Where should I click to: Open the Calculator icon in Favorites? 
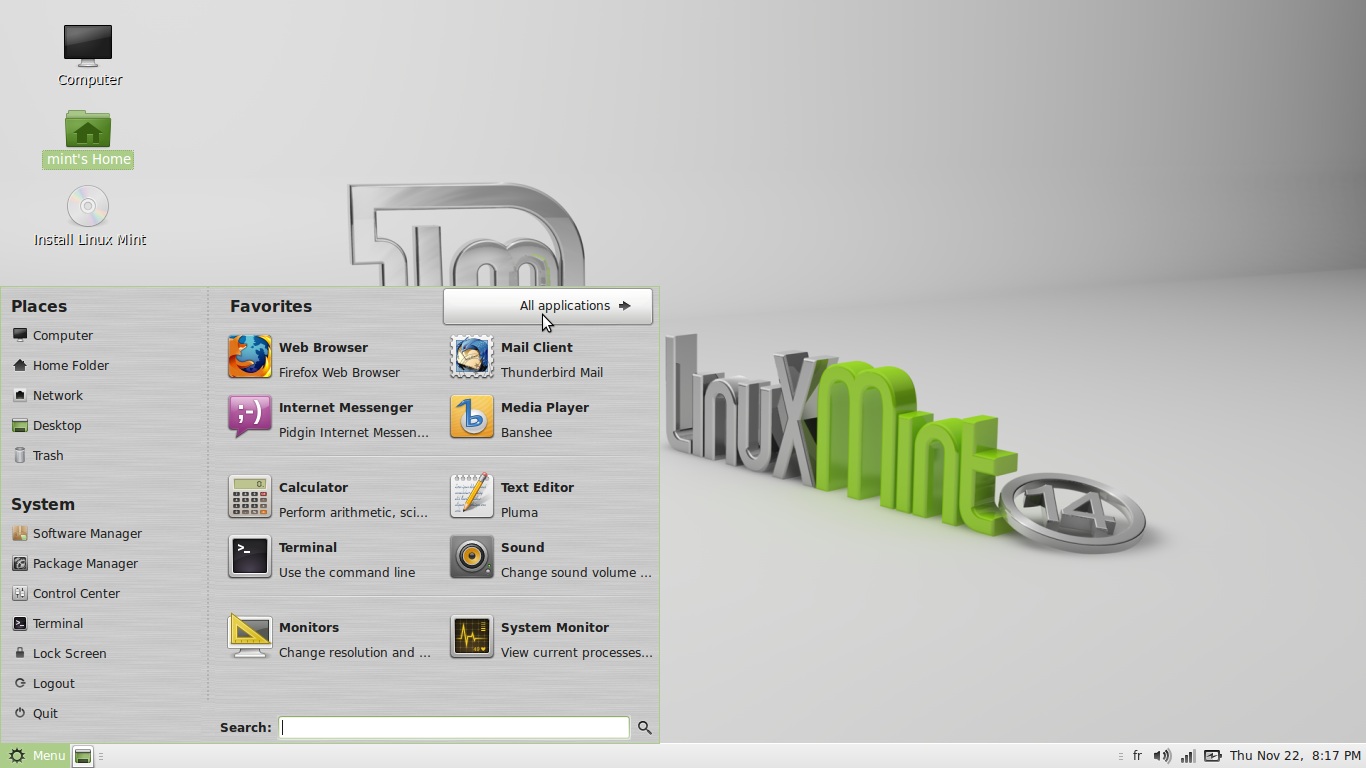pyautogui.click(x=250, y=498)
